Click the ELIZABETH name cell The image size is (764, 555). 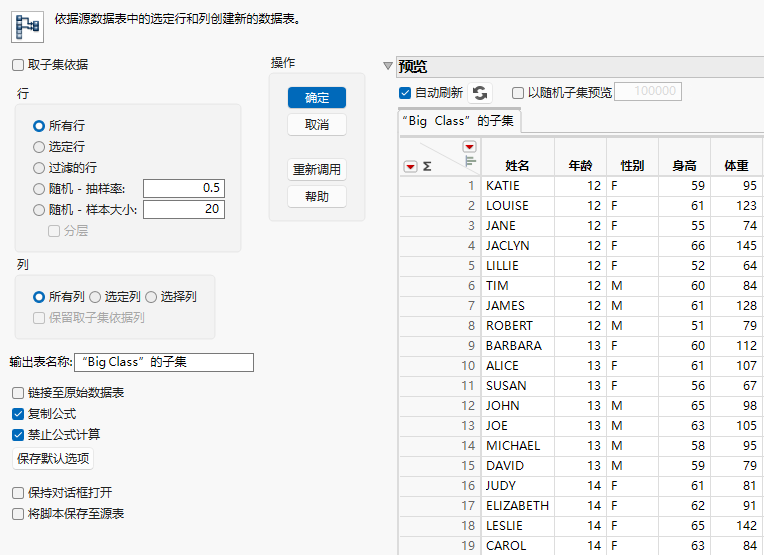[x=517, y=506]
